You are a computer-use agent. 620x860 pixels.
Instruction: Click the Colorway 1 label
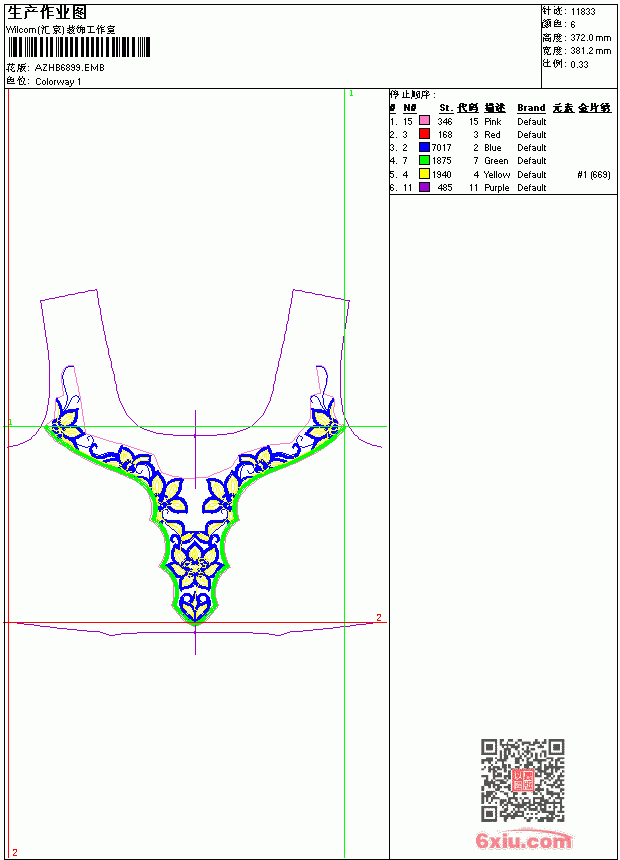[x=58, y=82]
